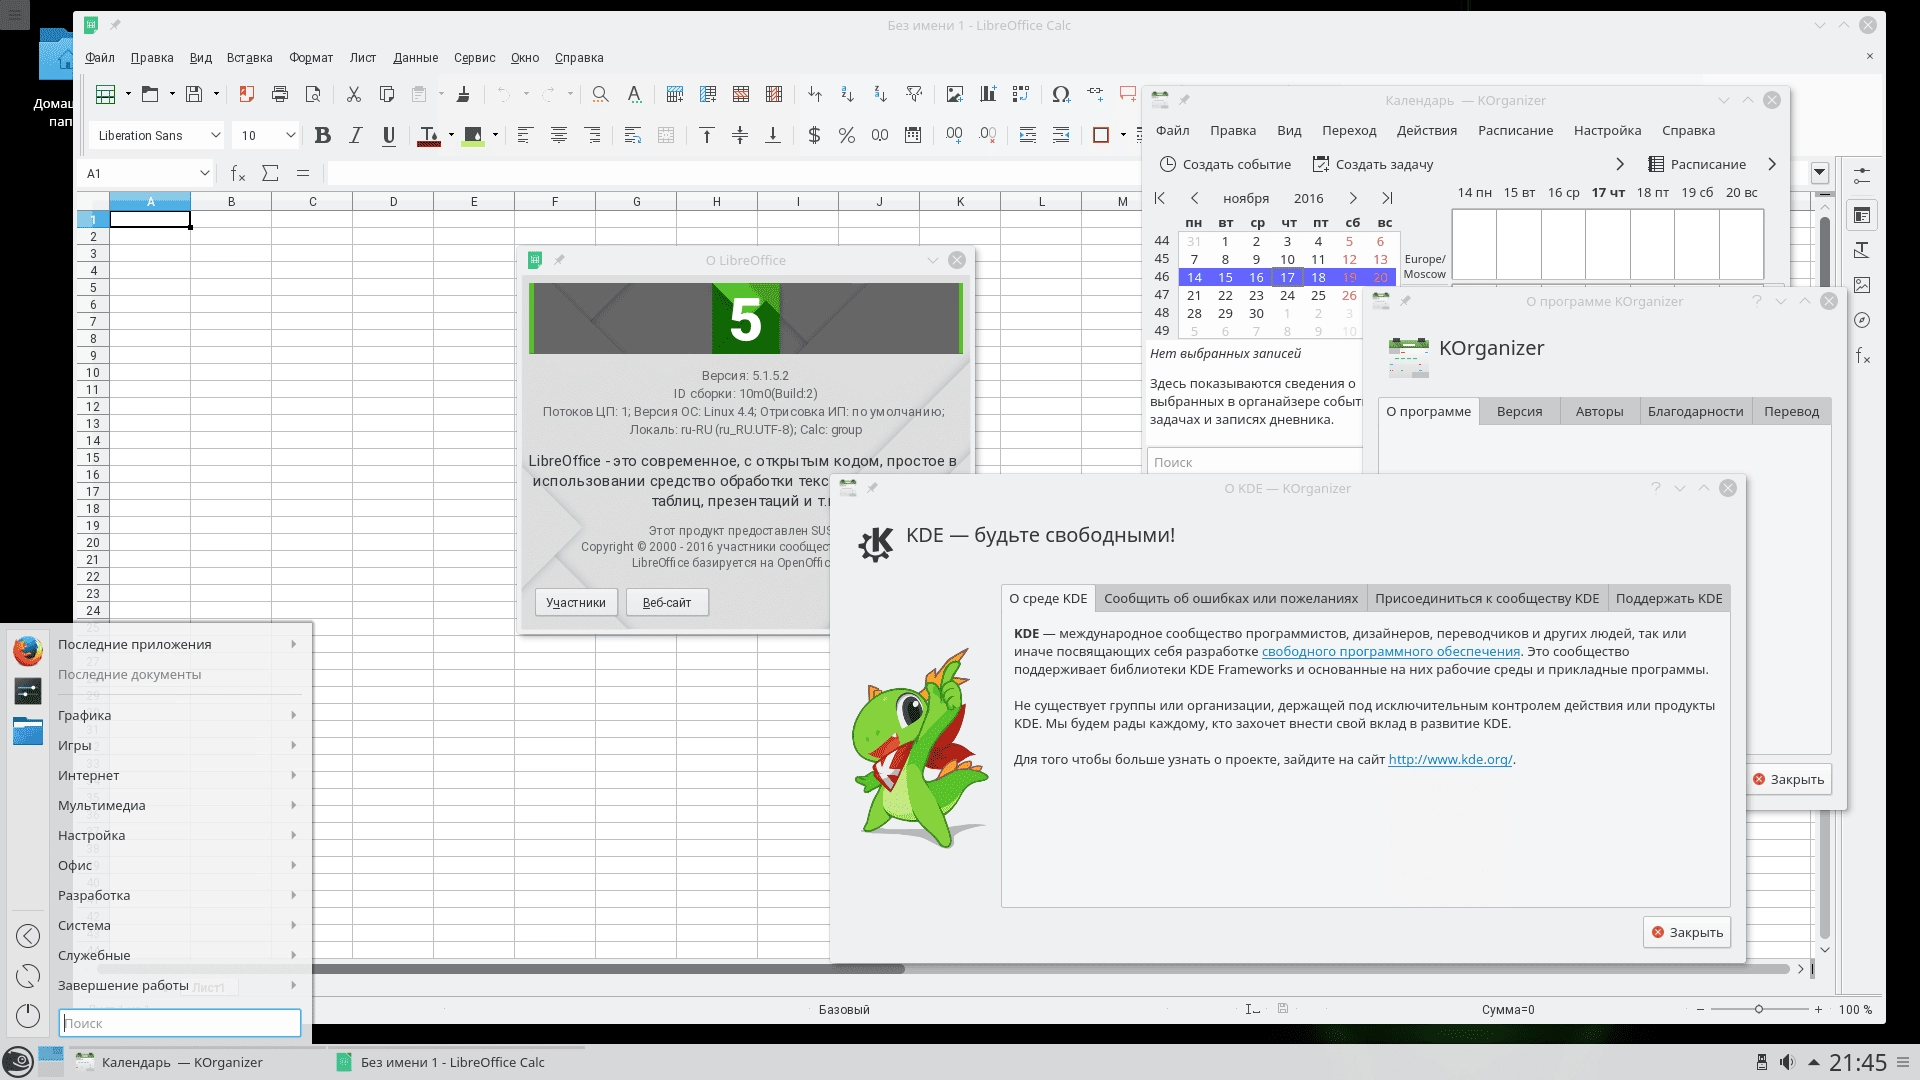
Task: Expand the Интернет menu category
Action: click(x=178, y=775)
